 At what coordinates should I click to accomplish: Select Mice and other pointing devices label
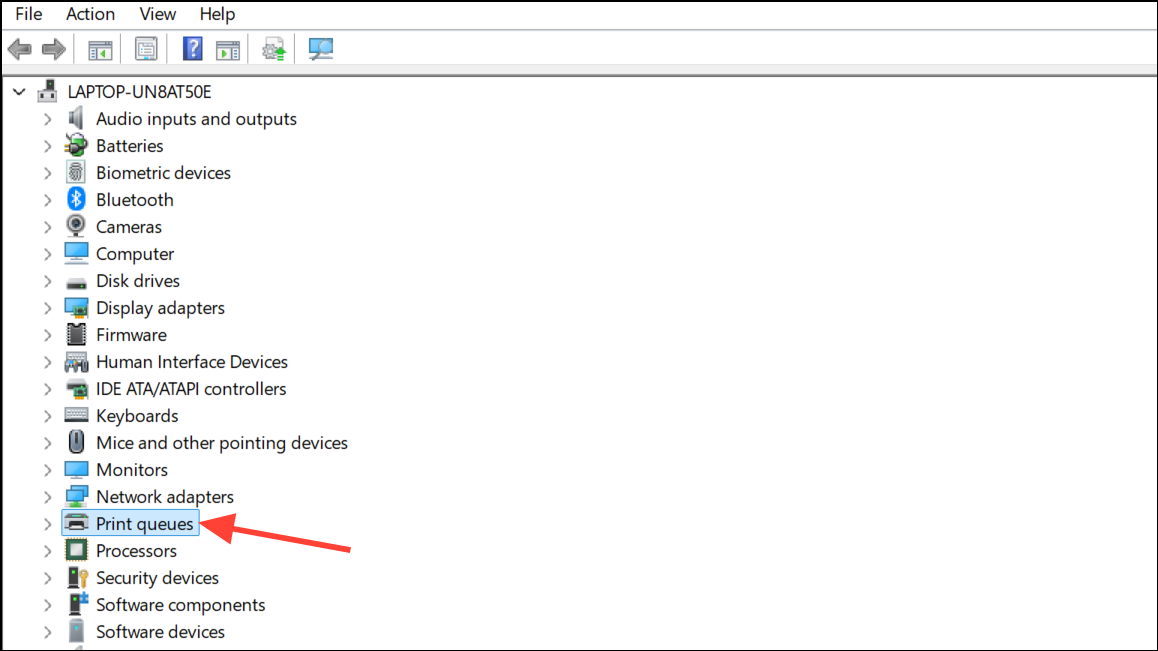coord(222,443)
